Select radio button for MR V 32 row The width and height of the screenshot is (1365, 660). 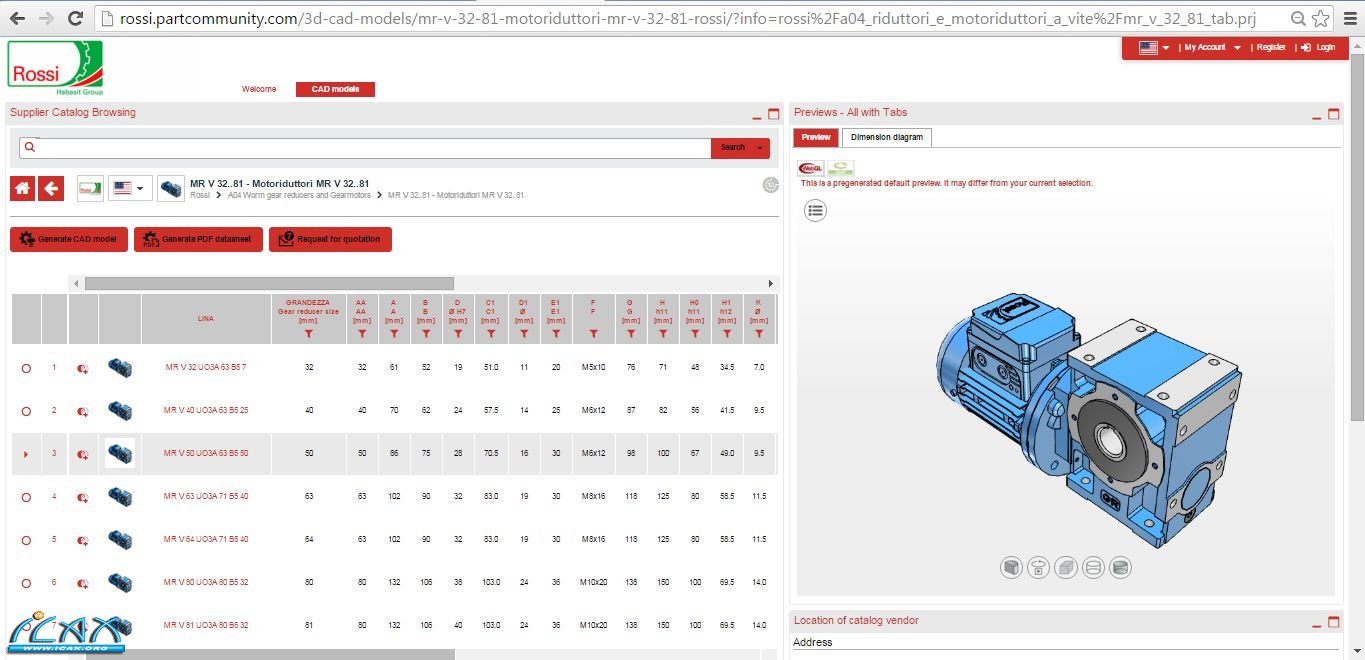(26, 368)
